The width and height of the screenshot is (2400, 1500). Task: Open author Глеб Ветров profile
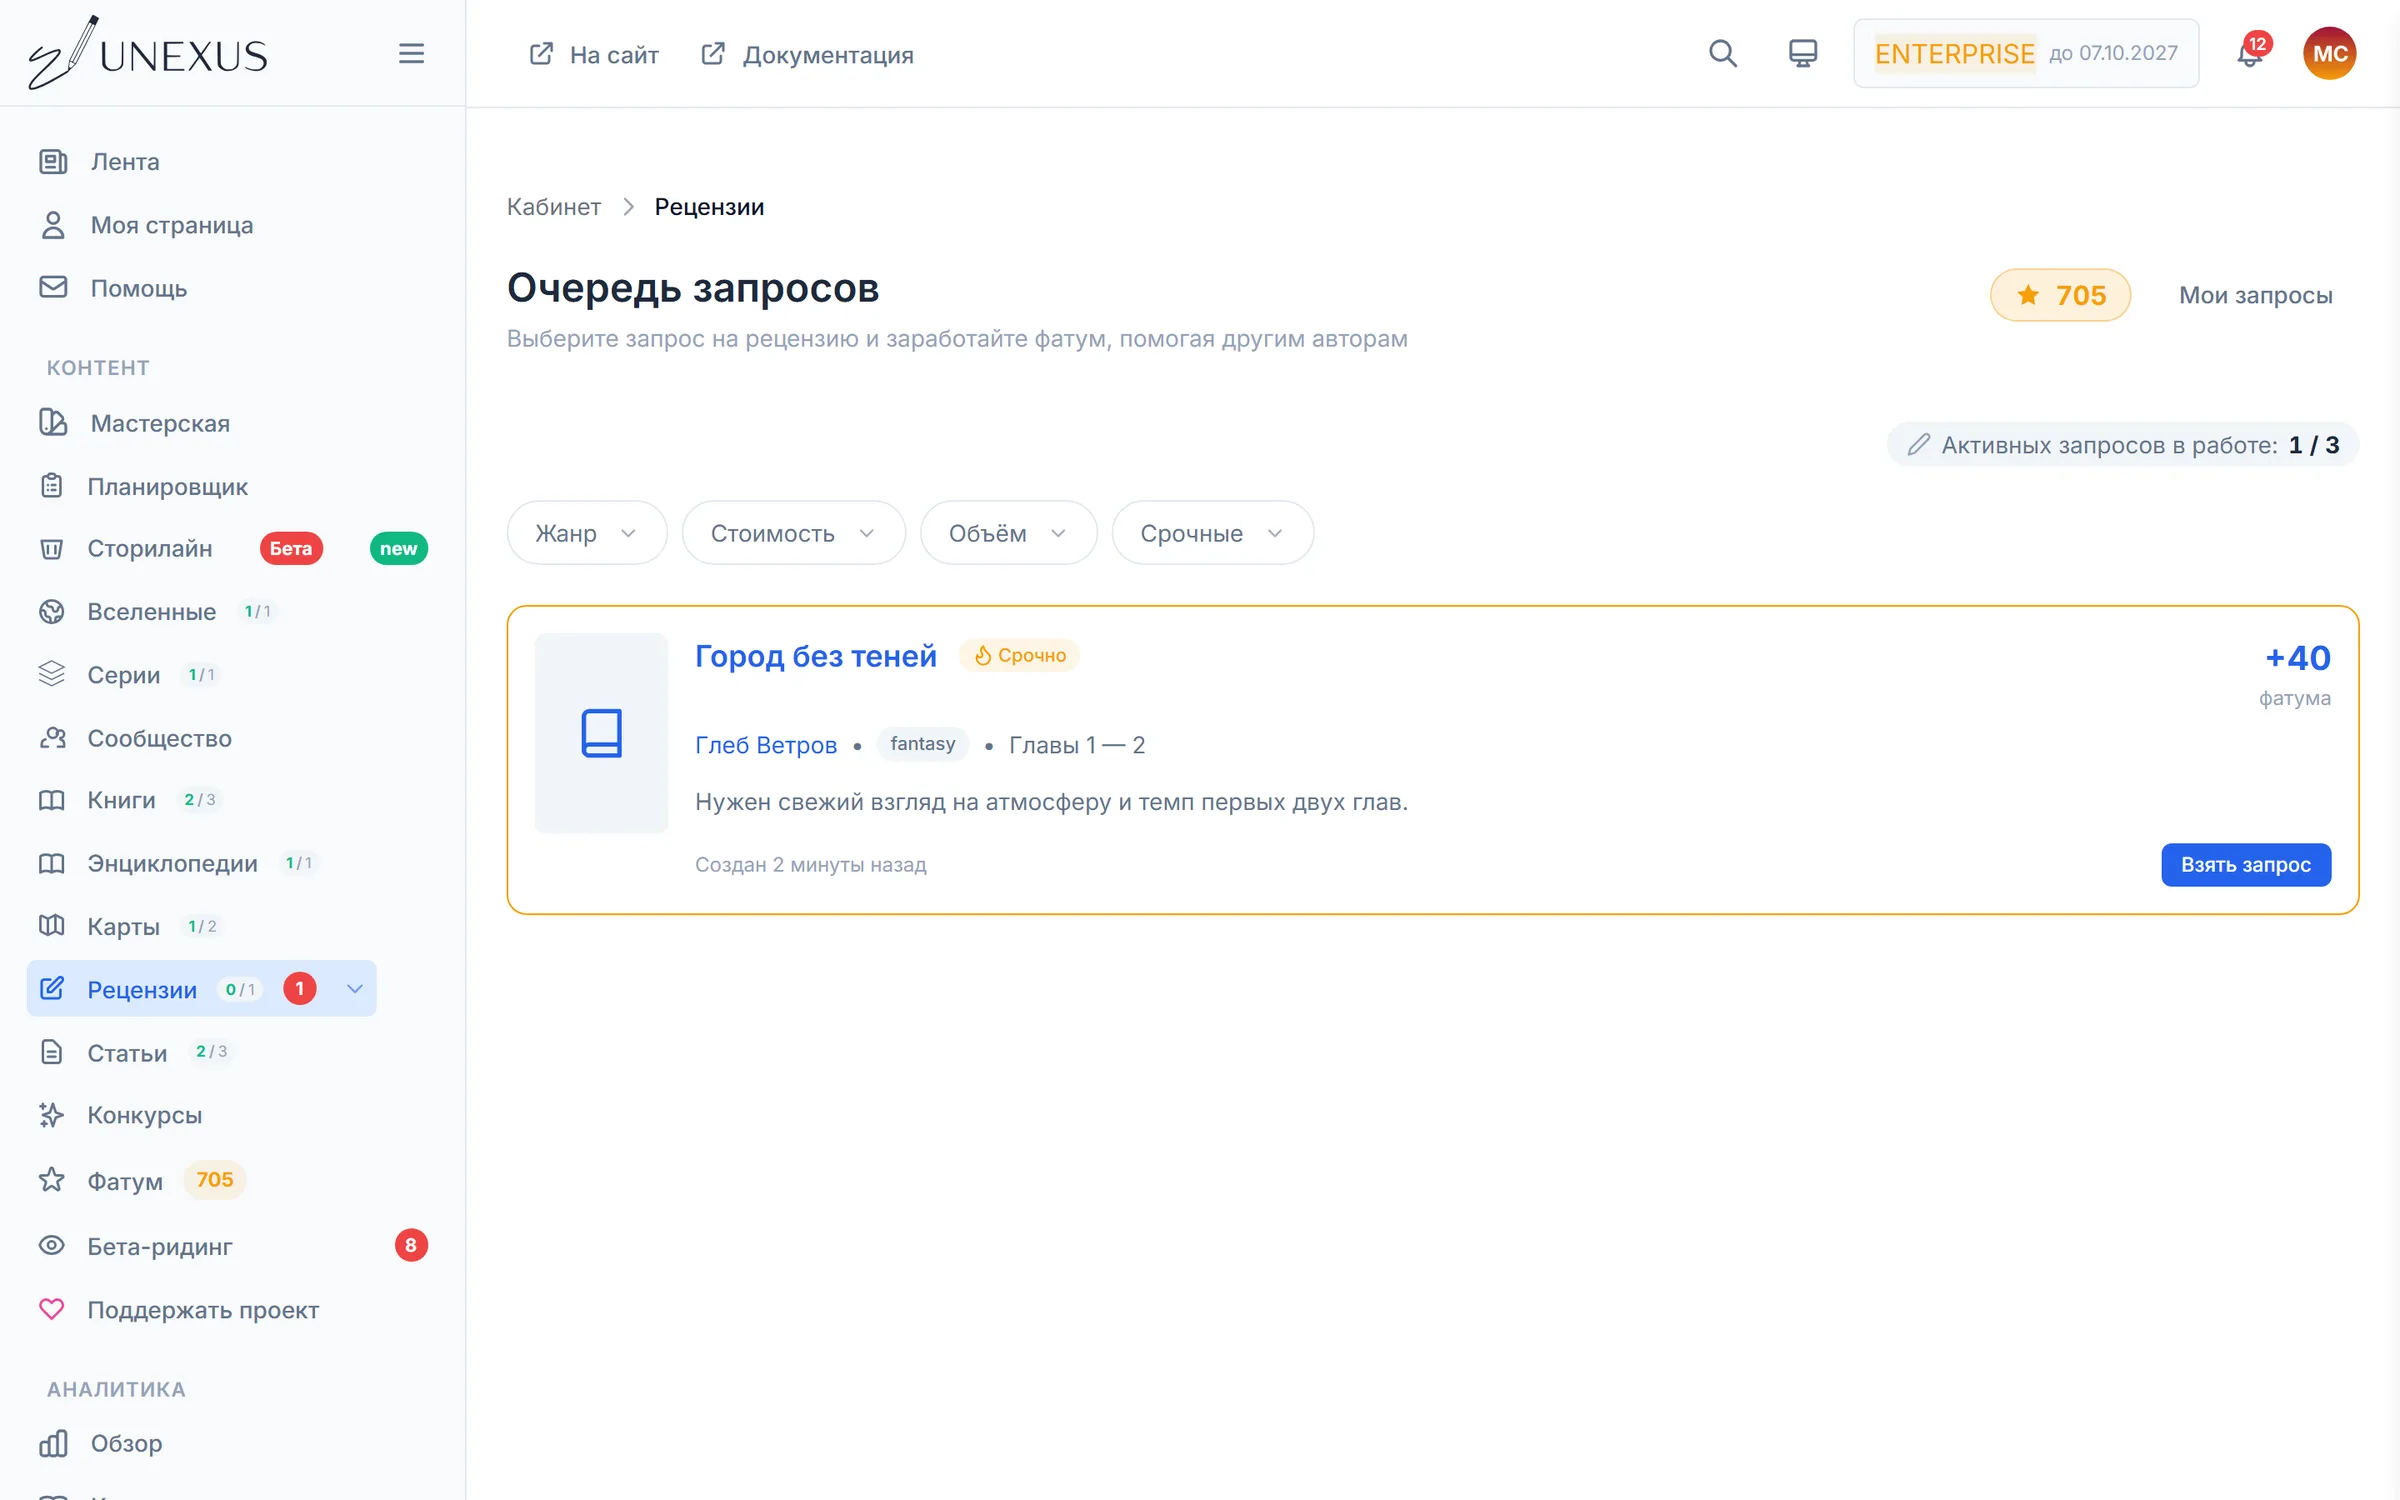point(766,745)
